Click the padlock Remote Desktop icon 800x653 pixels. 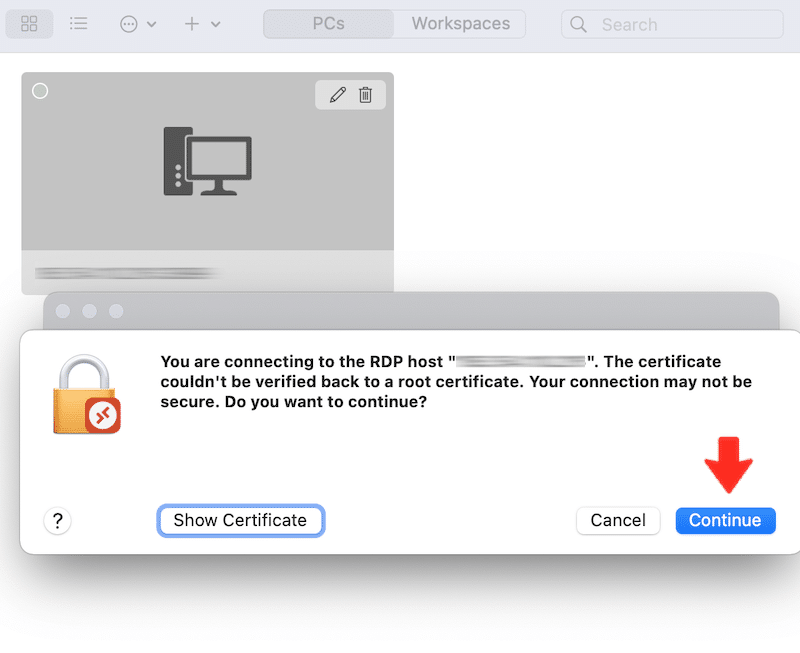point(87,394)
